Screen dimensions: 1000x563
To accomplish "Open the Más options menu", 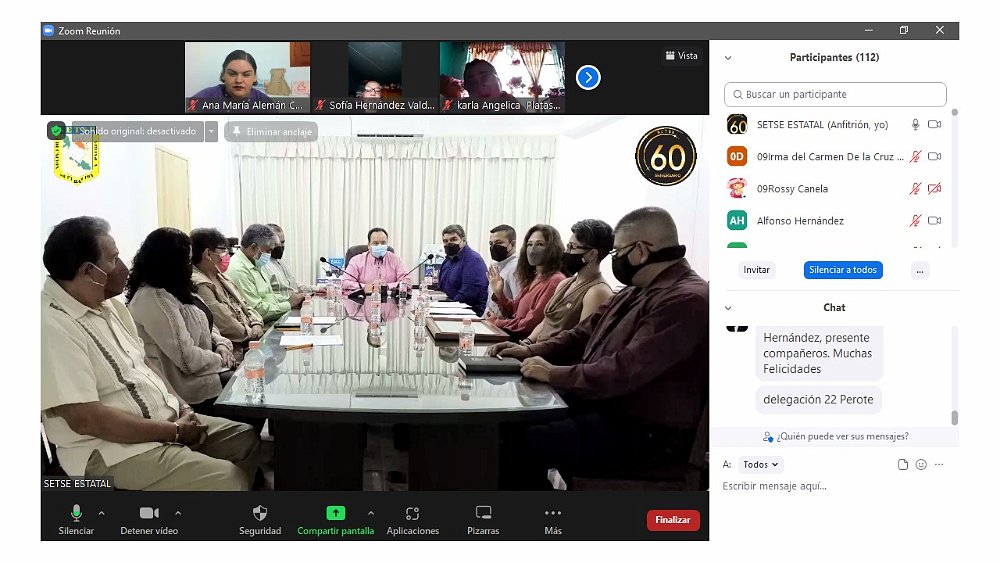I will click(x=553, y=514).
